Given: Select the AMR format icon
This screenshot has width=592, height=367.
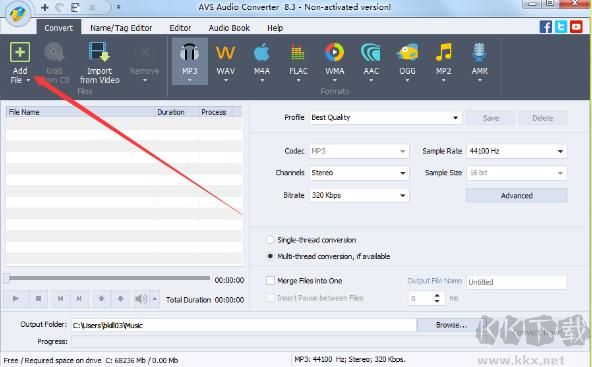Looking at the screenshot, I should [x=479, y=52].
